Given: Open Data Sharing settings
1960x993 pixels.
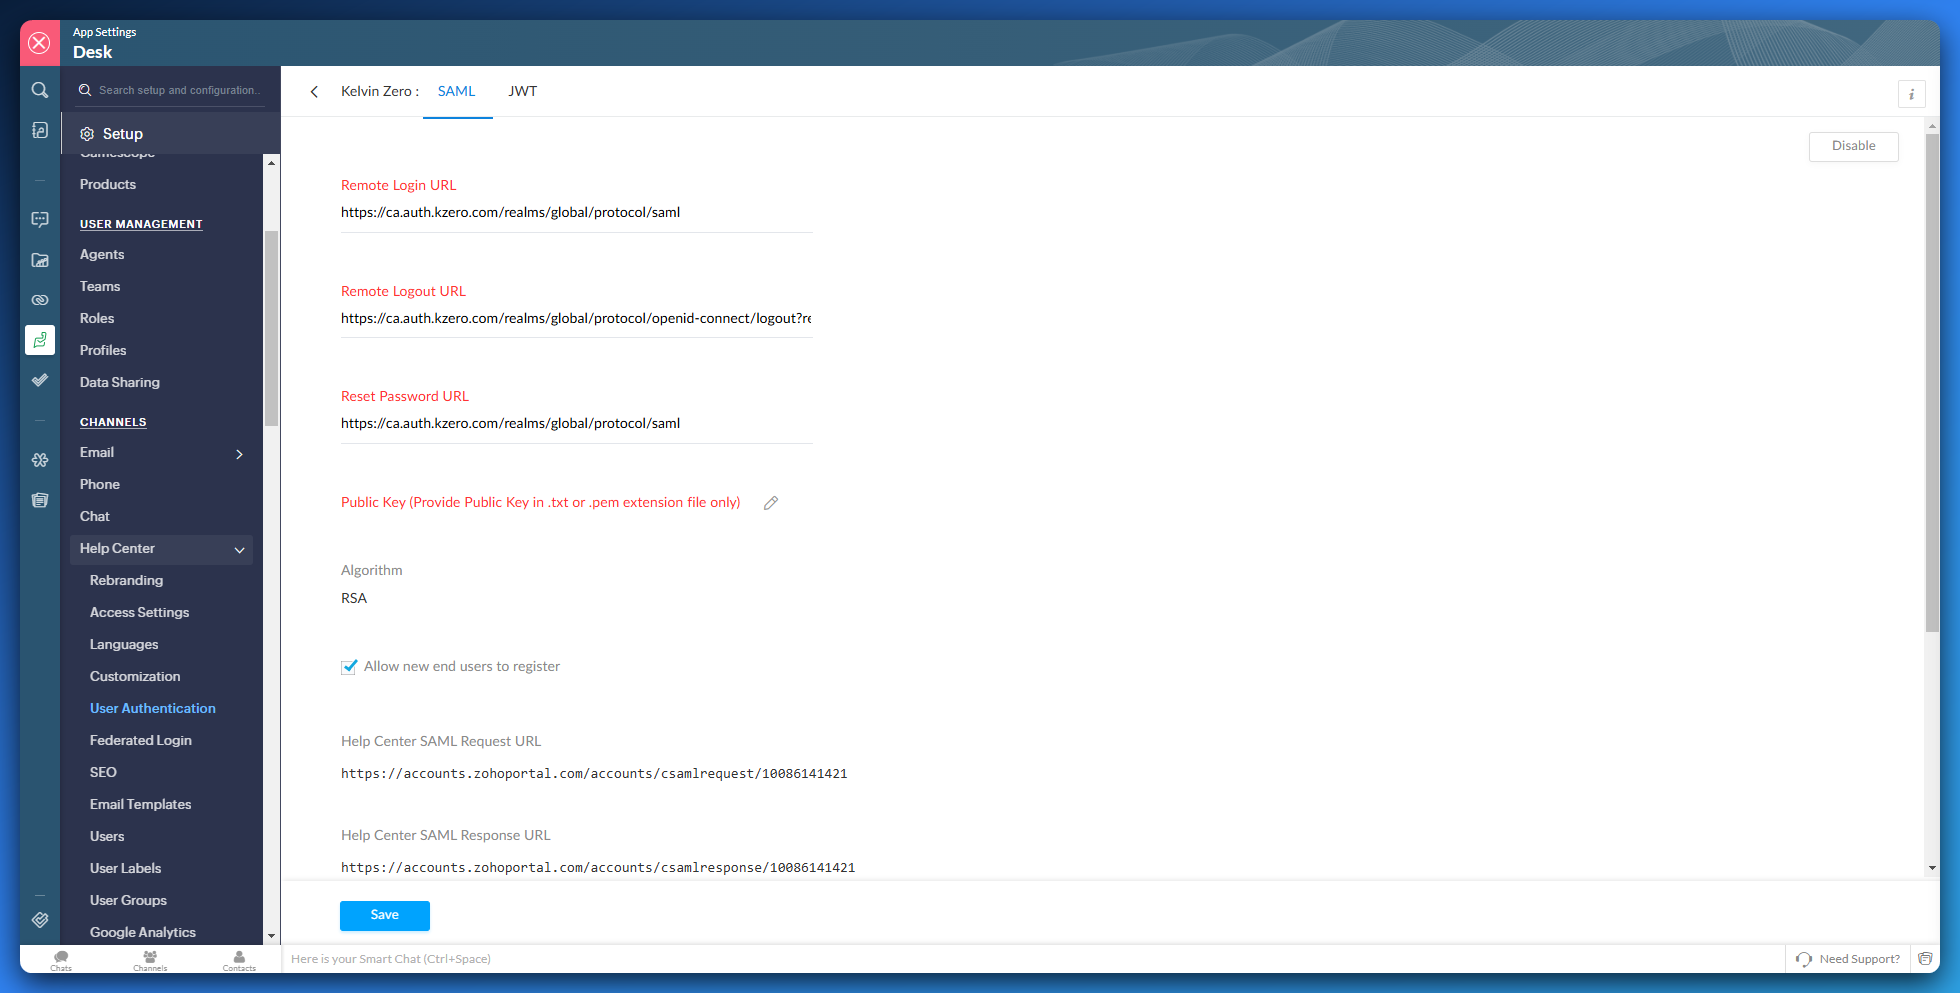Looking at the screenshot, I should (x=120, y=382).
